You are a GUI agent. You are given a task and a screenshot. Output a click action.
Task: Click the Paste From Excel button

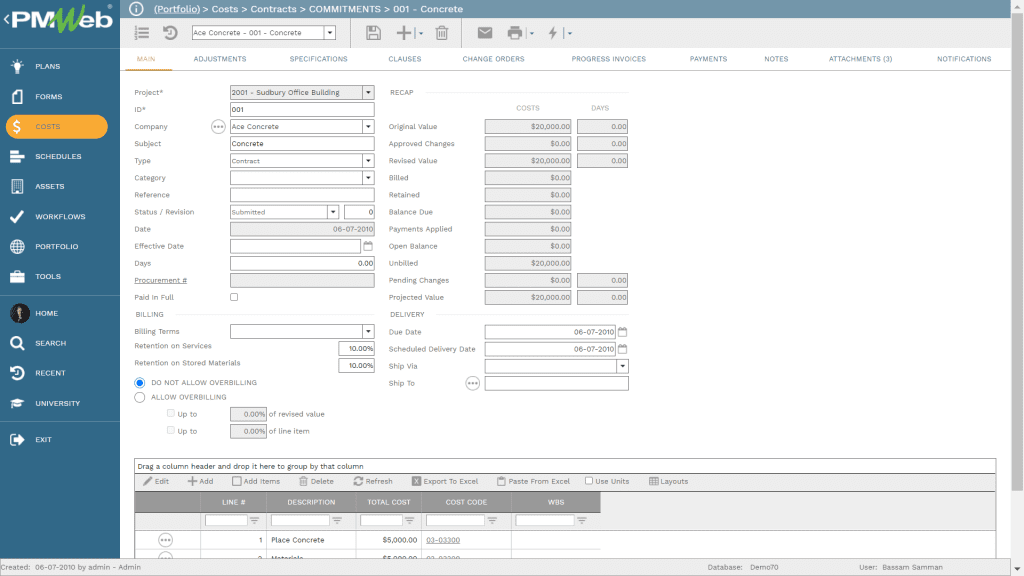tap(533, 481)
